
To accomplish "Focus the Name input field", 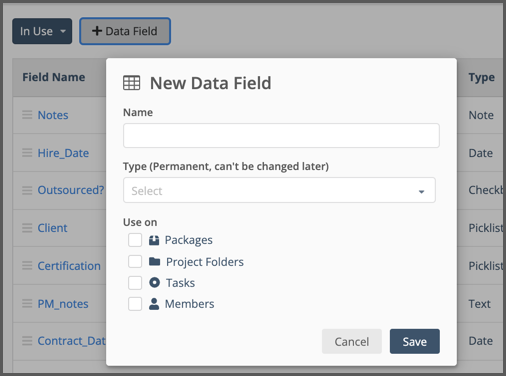I will [281, 135].
